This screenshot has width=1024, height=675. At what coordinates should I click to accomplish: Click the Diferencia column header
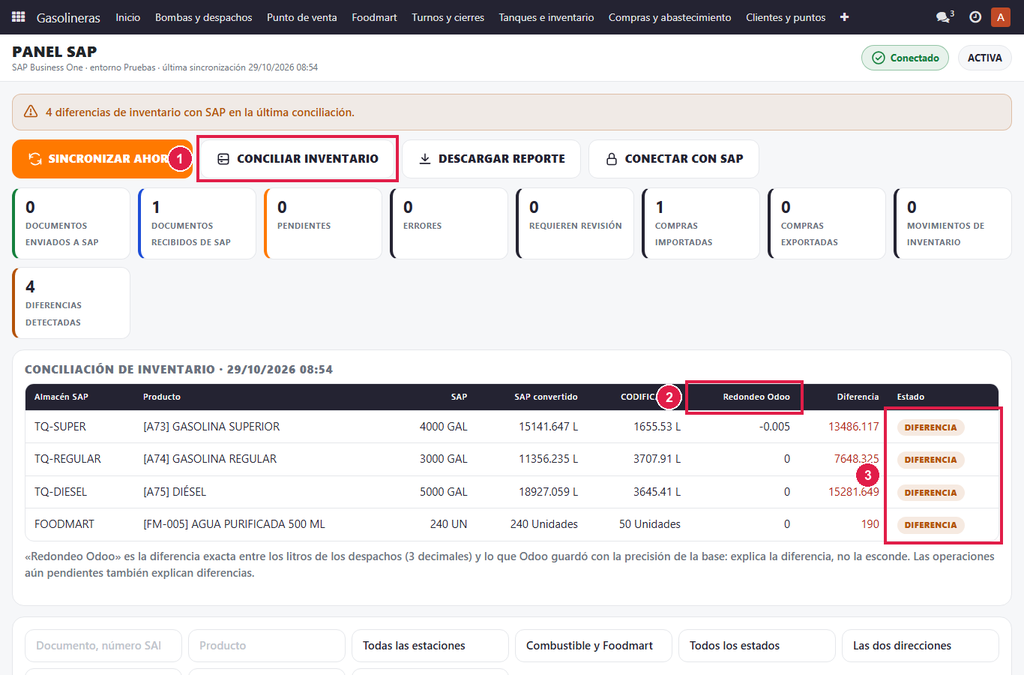(x=858, y=397)
